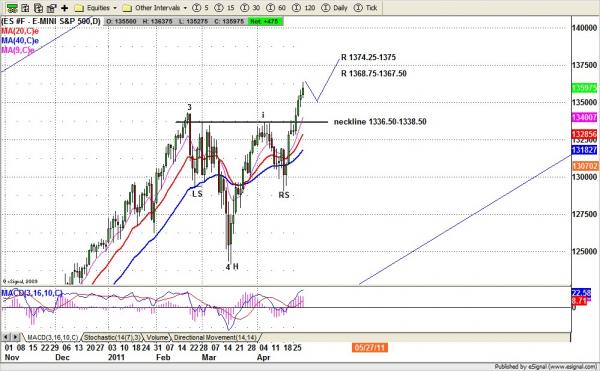Click the Apr label on the time axis

(264, 357)
